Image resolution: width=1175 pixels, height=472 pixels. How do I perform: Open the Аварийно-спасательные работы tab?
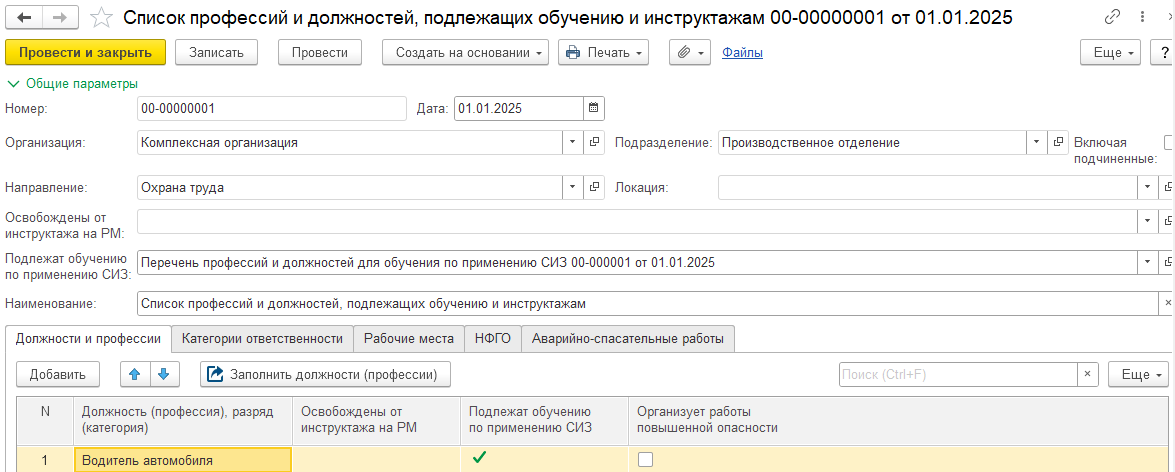click(x=628, y=339)
